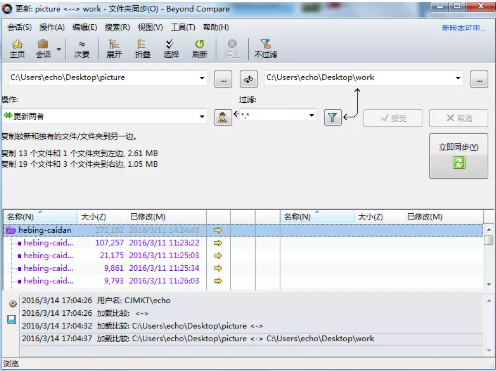Sort right pane by 名称(N) column

point(317,217)
